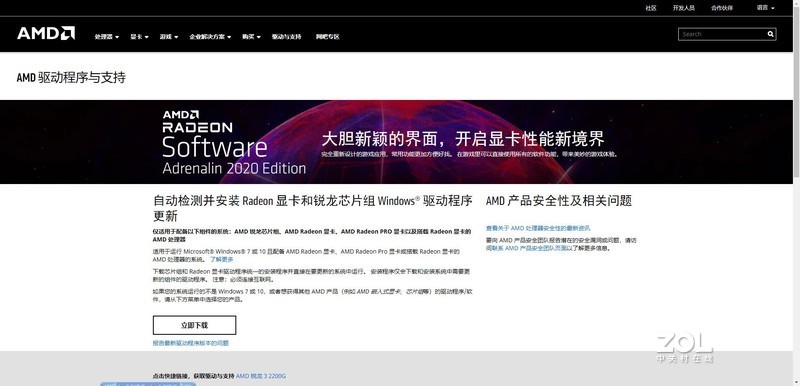
Task: Open the 驱动与支持 menu item
Action: (x=286, y=37)
